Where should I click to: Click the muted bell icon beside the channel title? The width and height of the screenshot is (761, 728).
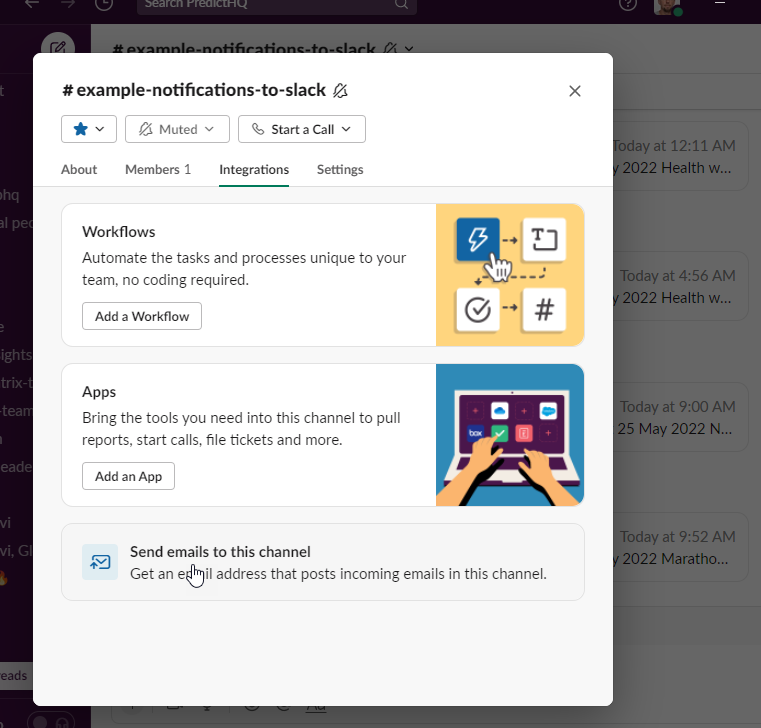(340, 90)
